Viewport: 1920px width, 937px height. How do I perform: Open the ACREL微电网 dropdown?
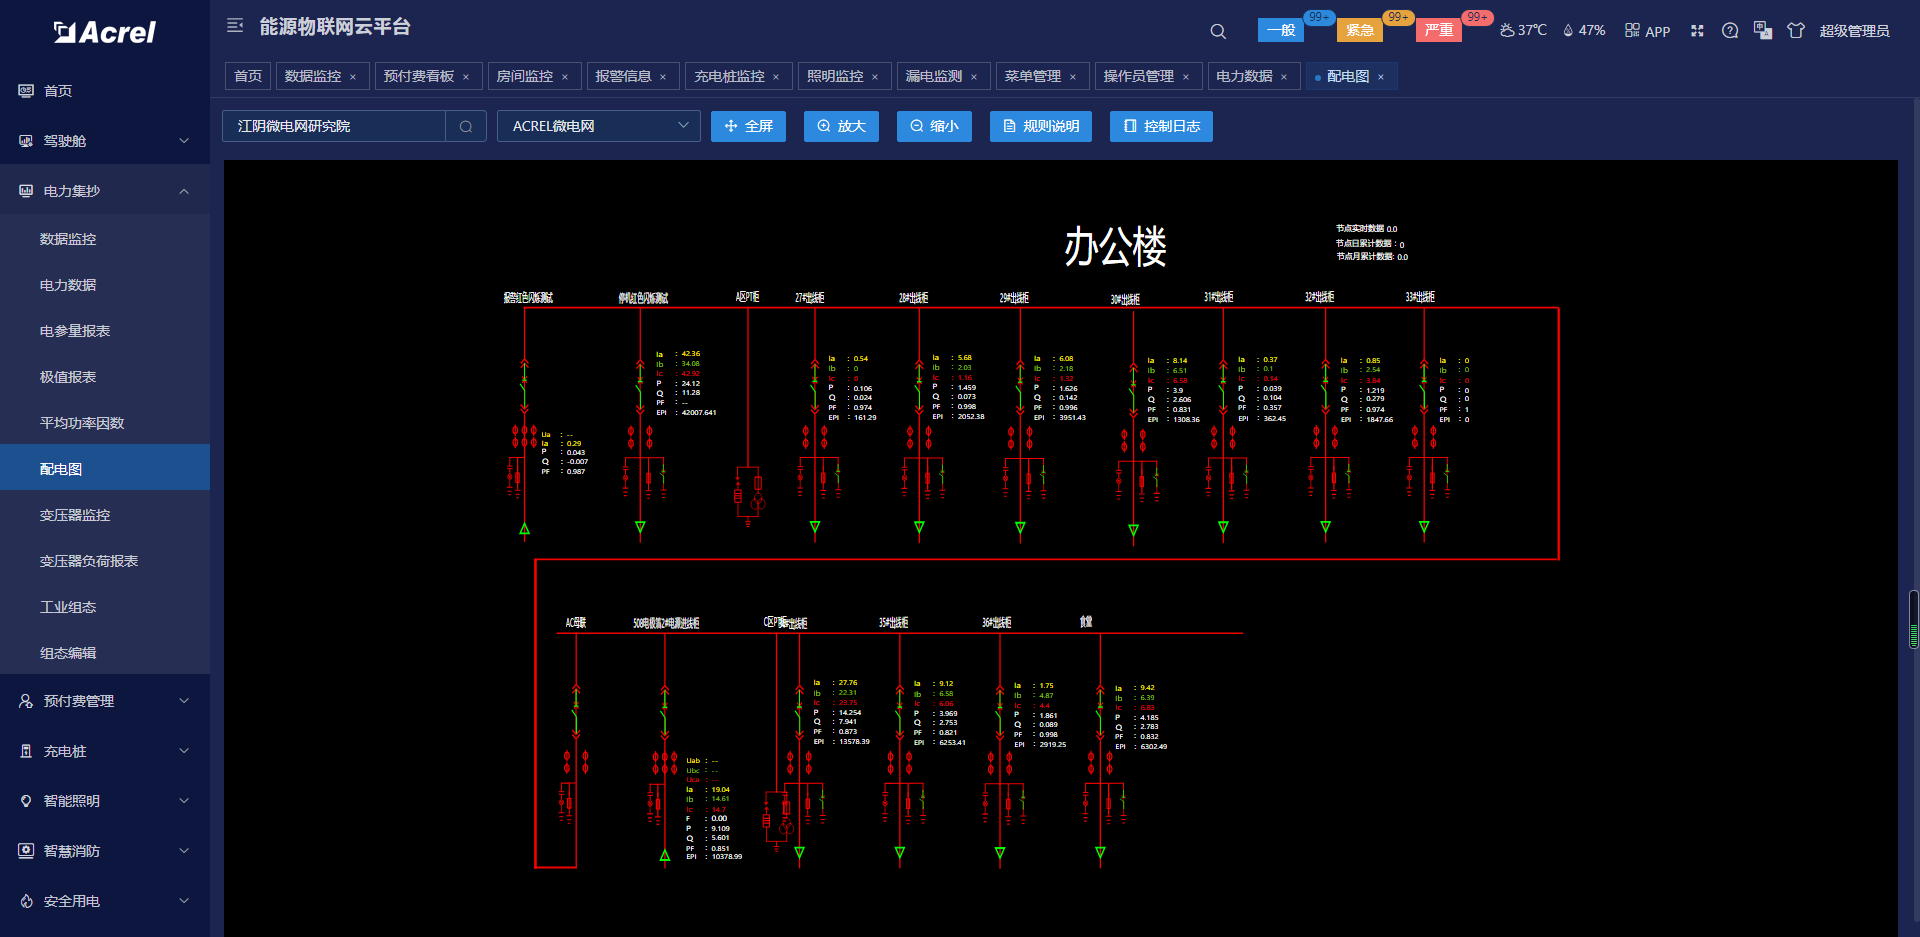pos(598,127)
